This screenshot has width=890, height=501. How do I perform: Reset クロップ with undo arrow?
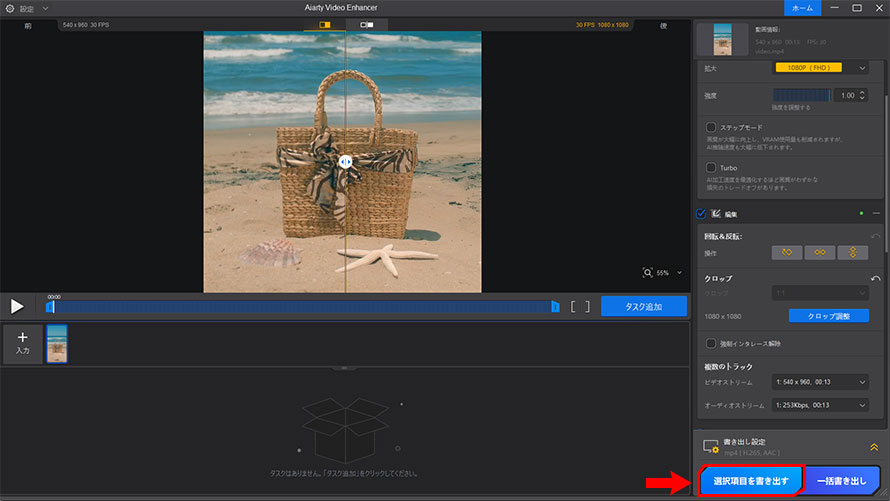click(x=875, y=279)
